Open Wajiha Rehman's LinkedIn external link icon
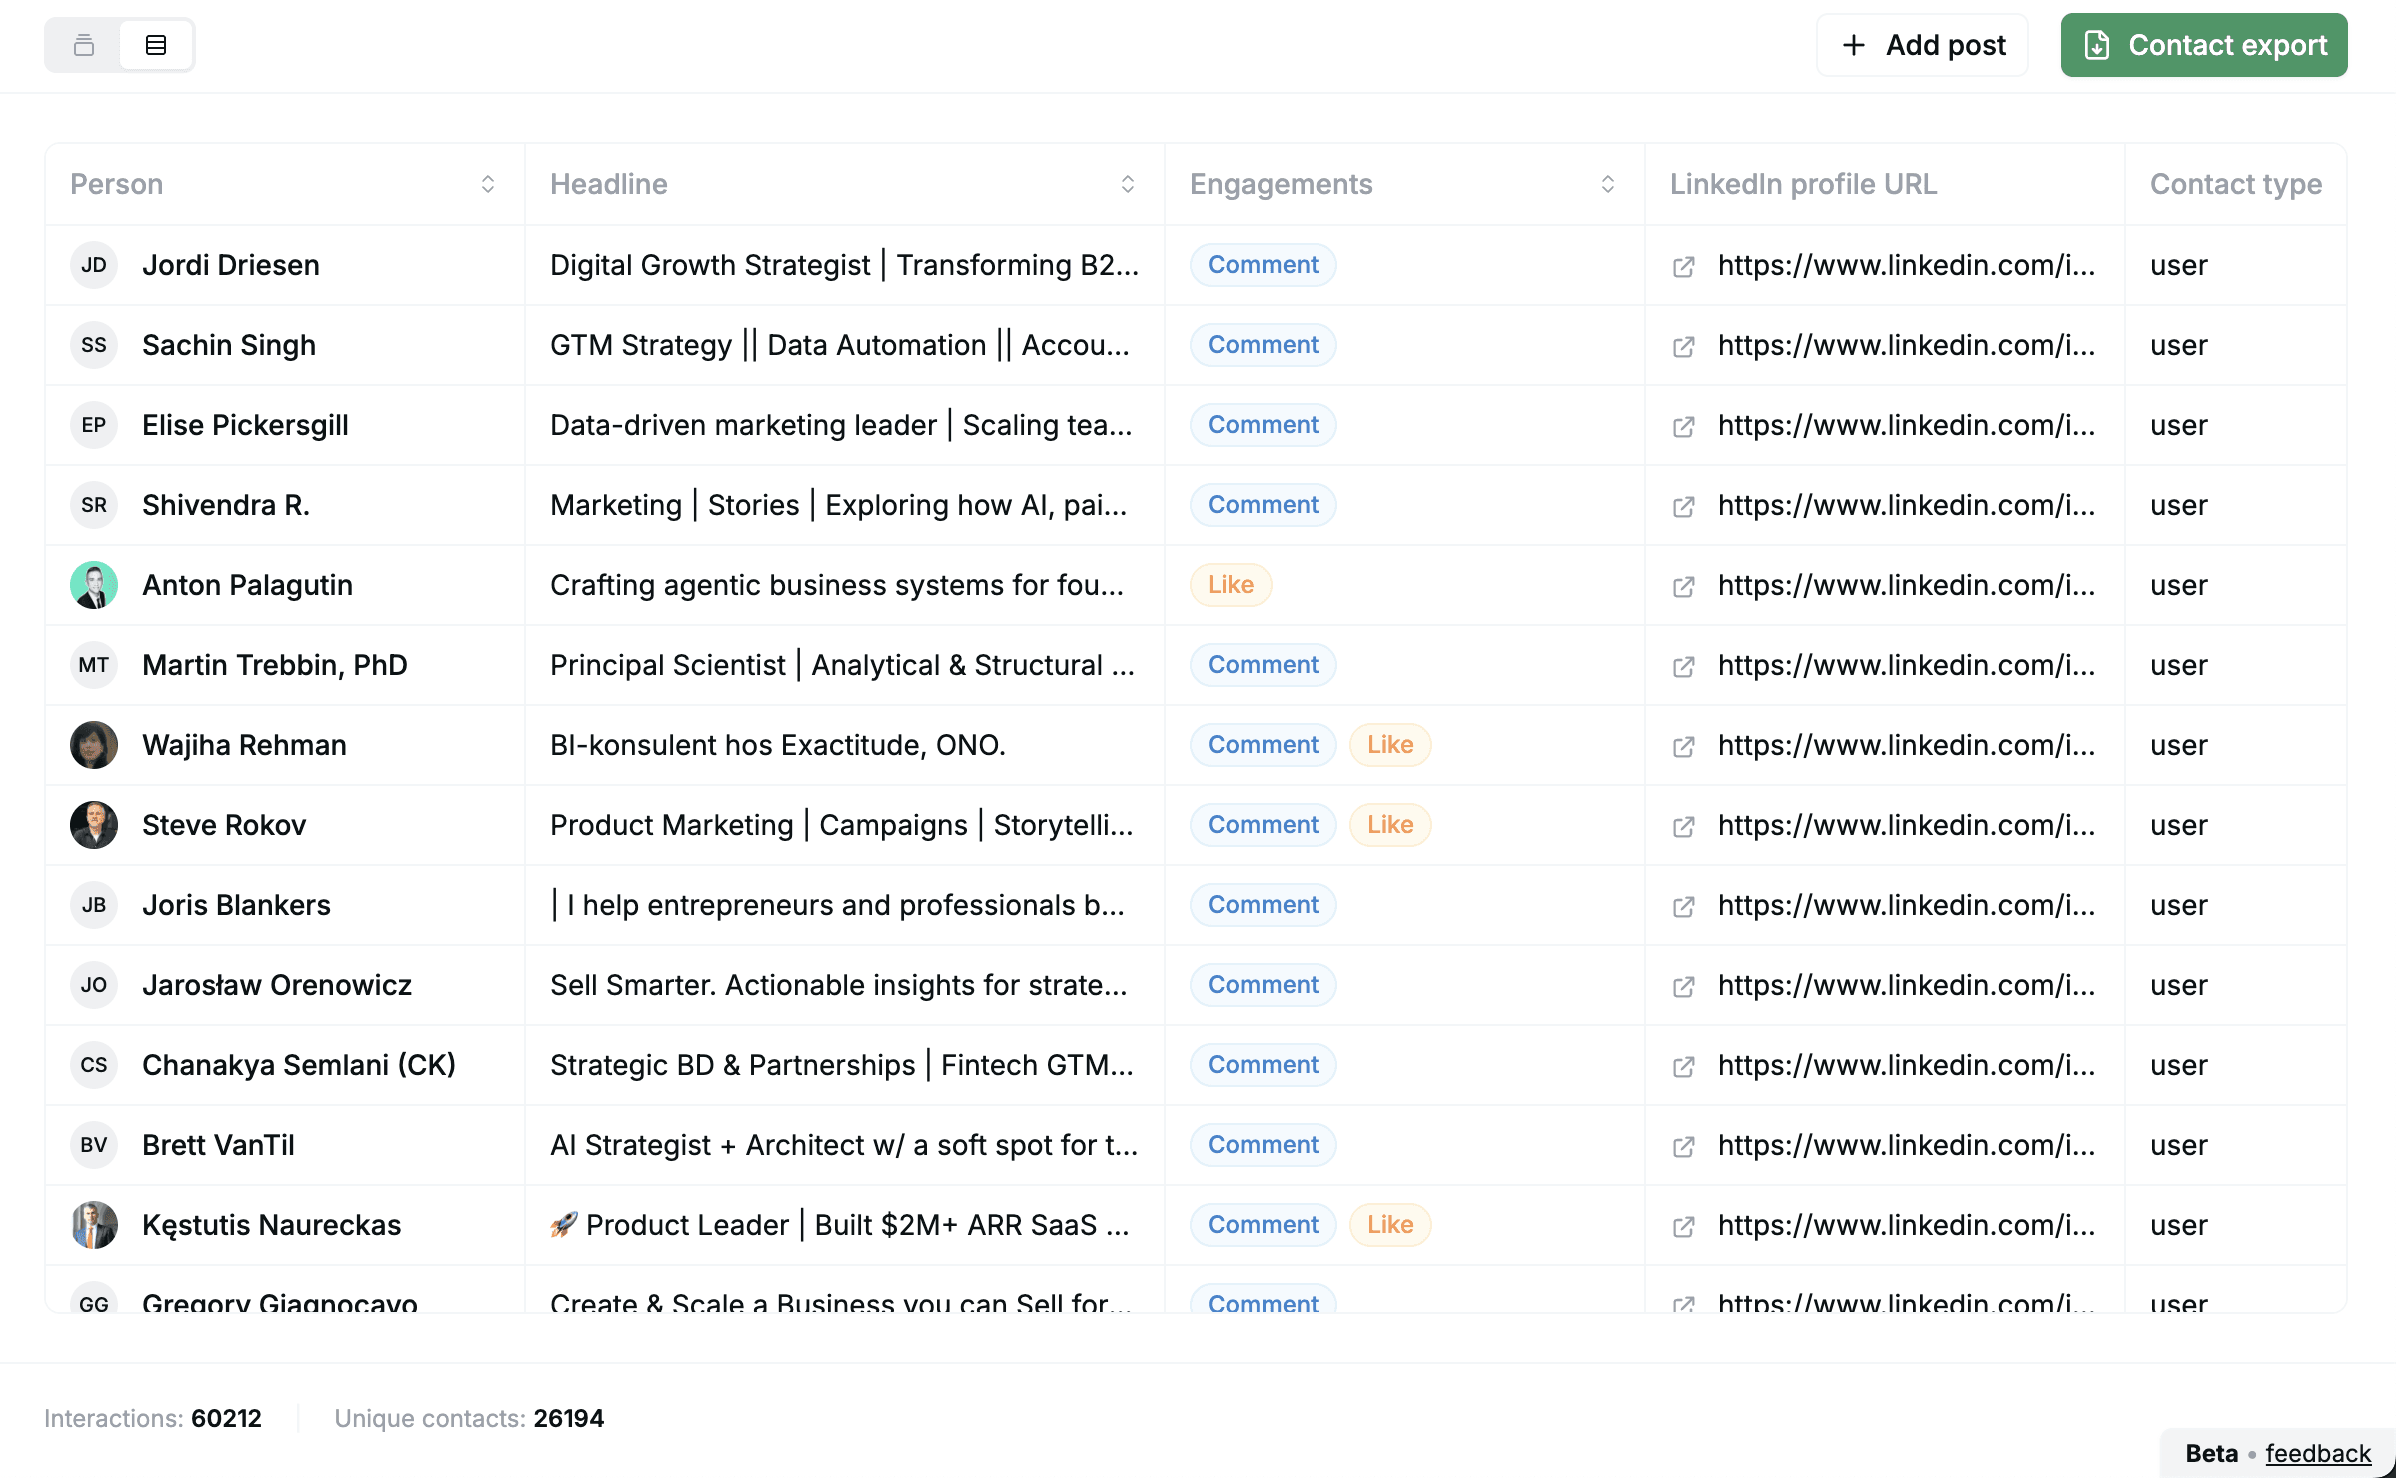Screen dimensions: 2396x1478 [x=1684, y=746]
